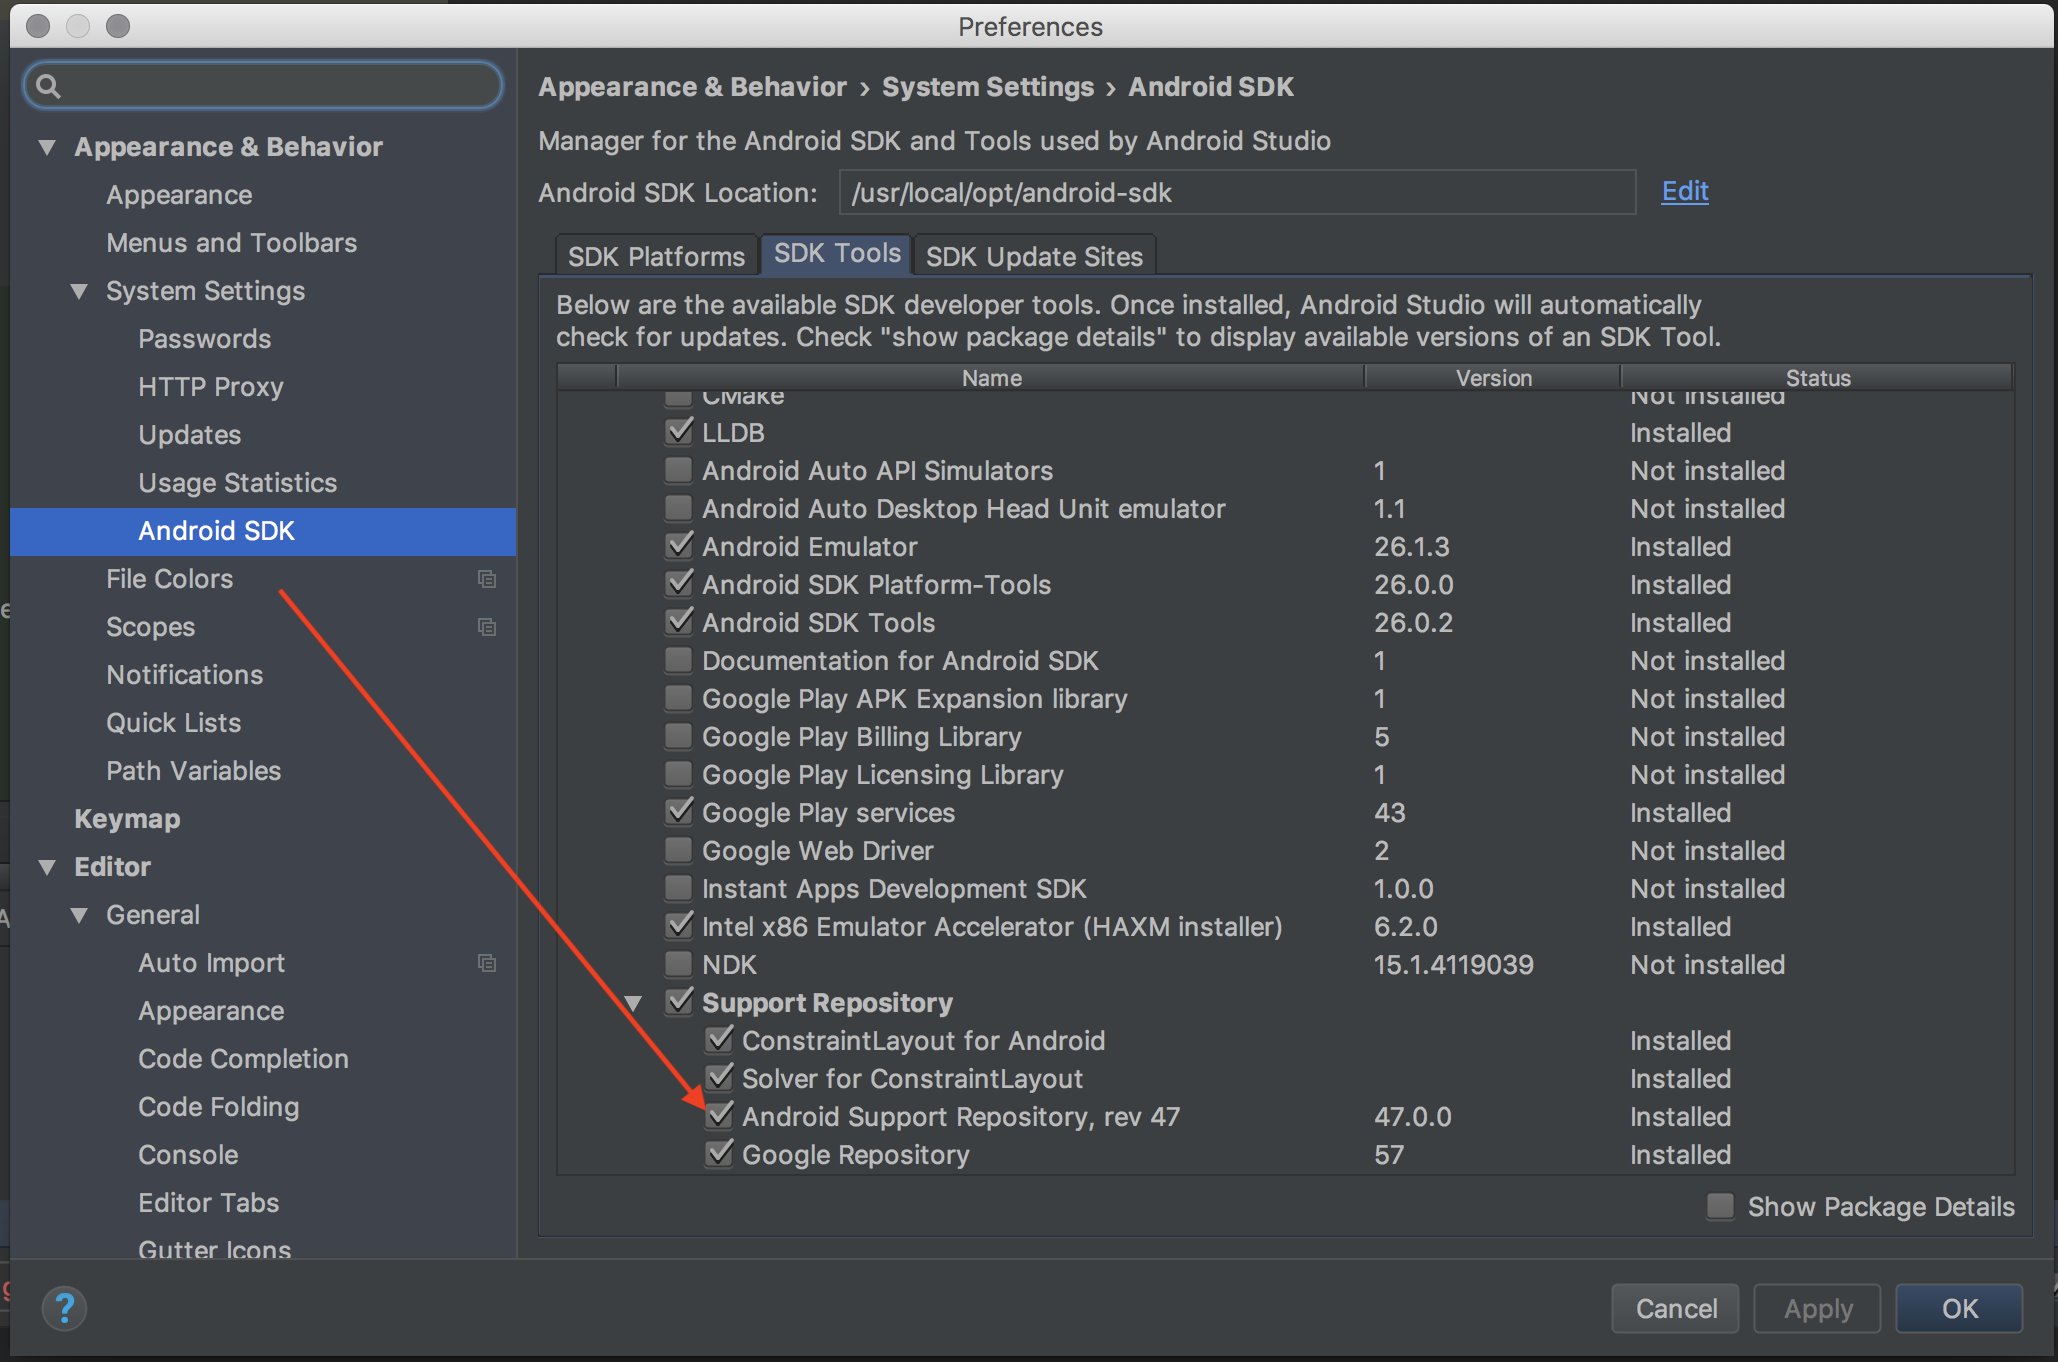Select Quick Lists in the sidebar
The width and height of the screenshot is (2058, 1362).
click(173, 723)
